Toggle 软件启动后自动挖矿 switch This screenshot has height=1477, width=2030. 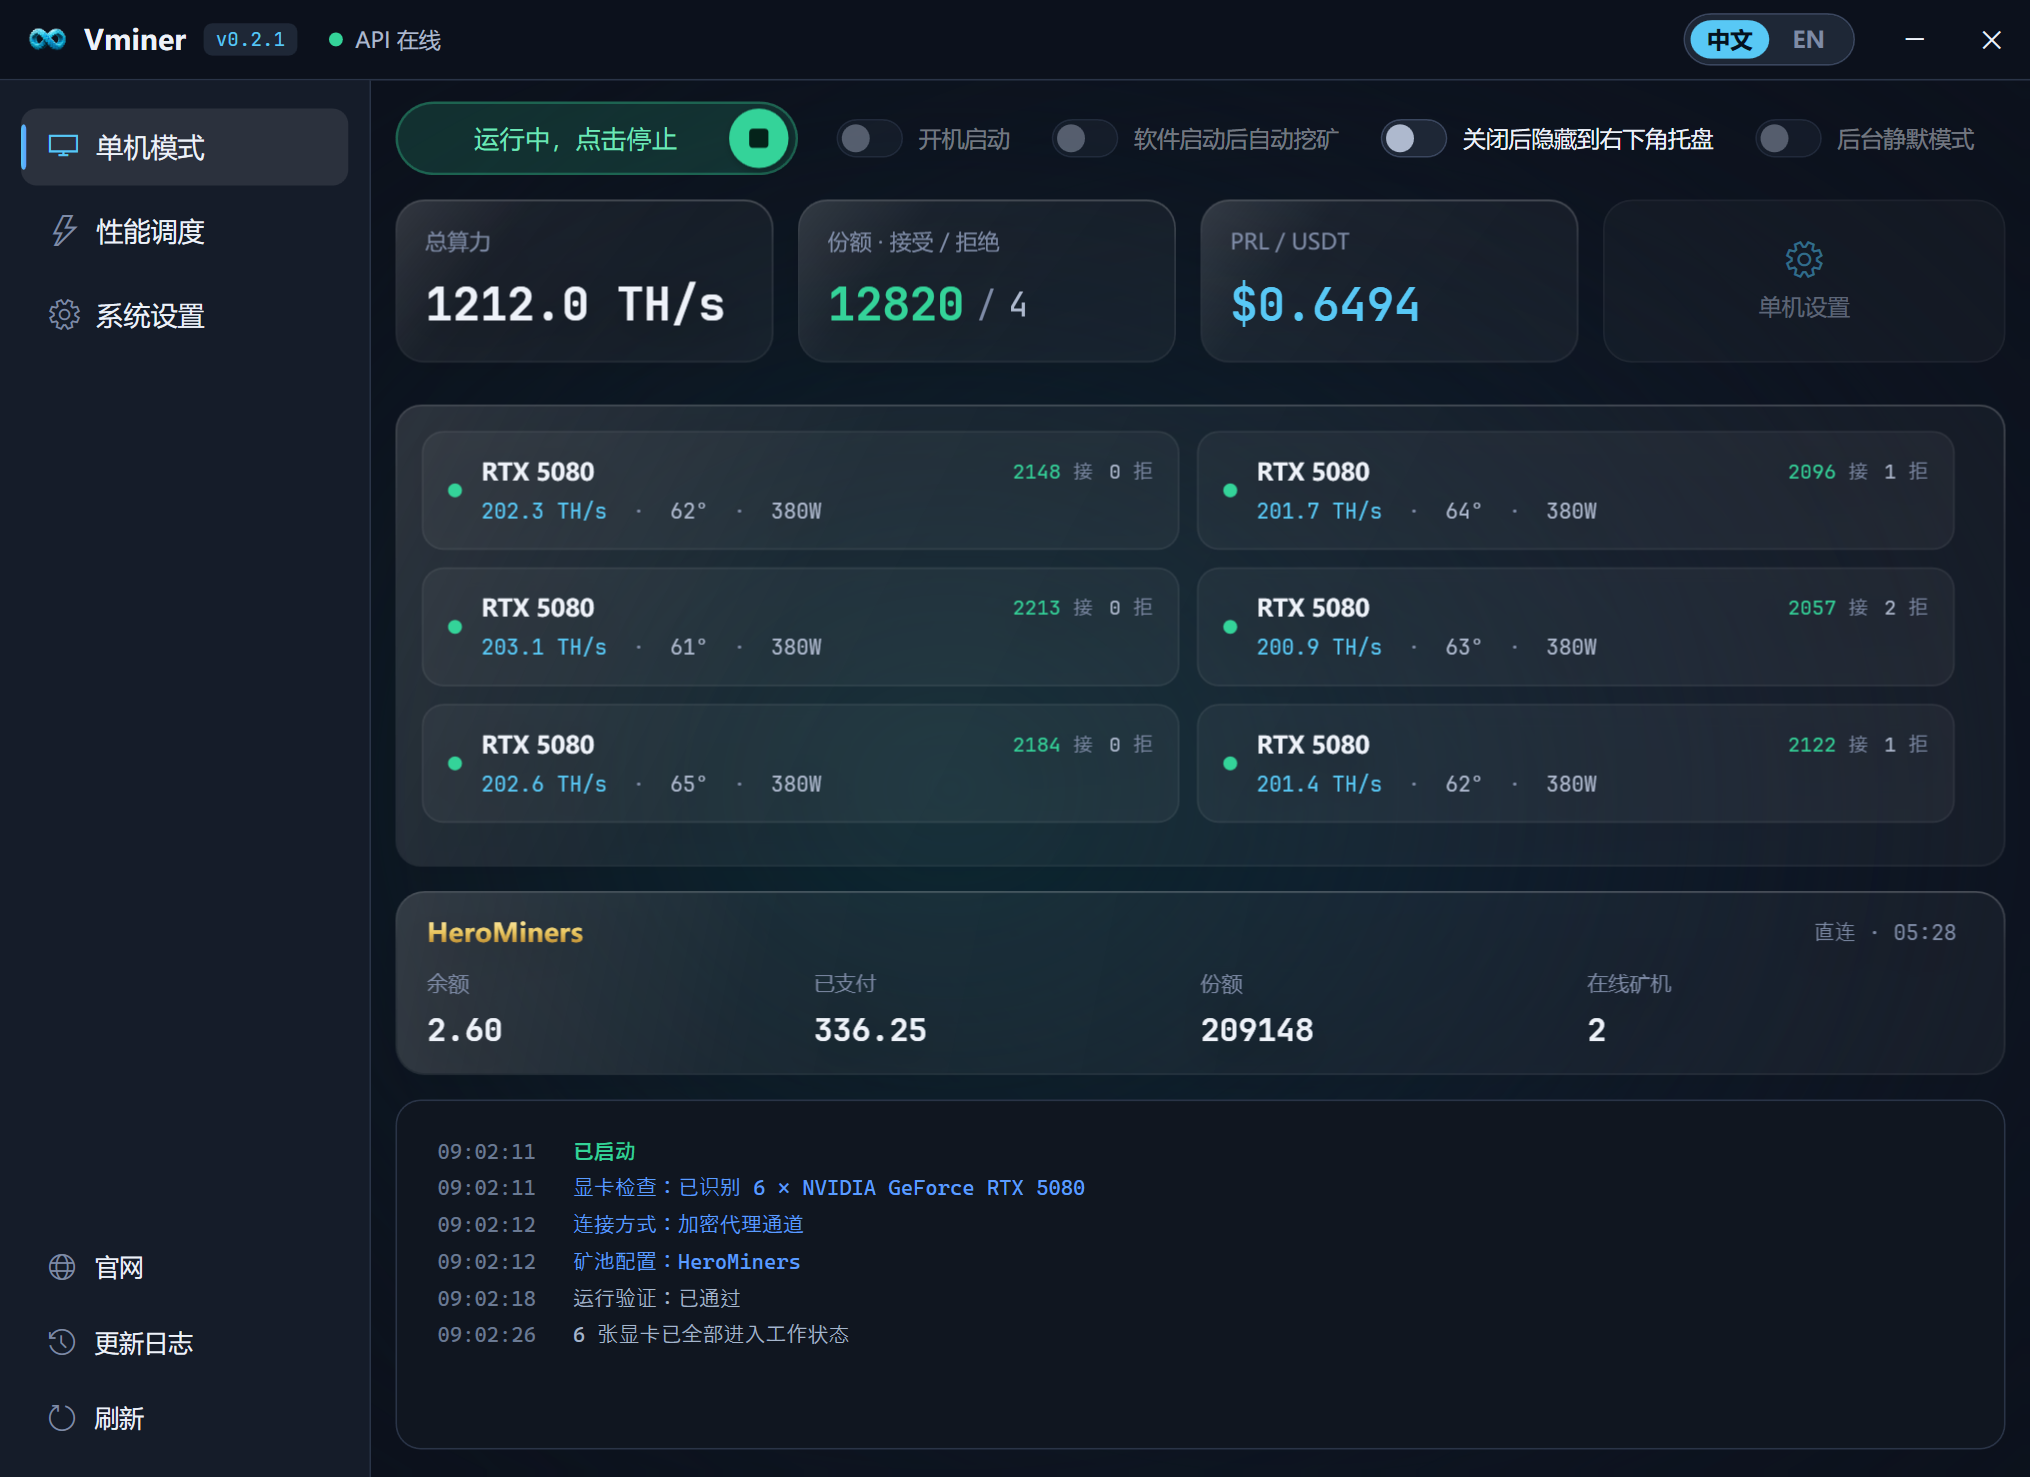pyautogui.click(x=1084, y=138)
